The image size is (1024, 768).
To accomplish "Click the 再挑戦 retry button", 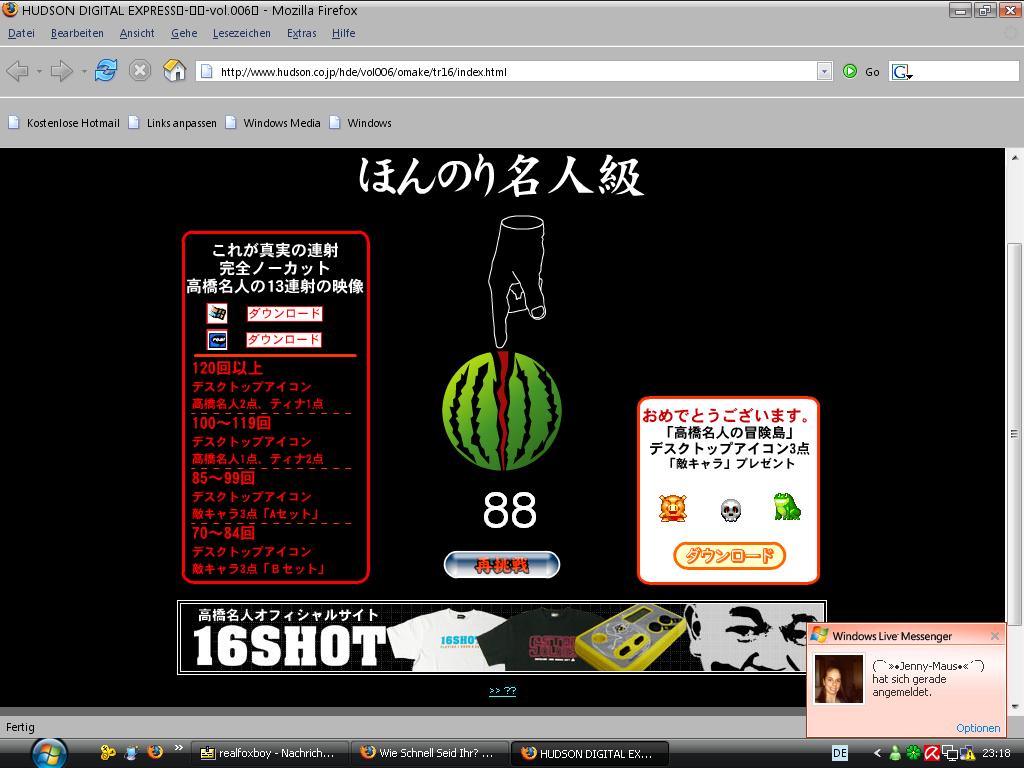I will point(502,565).
